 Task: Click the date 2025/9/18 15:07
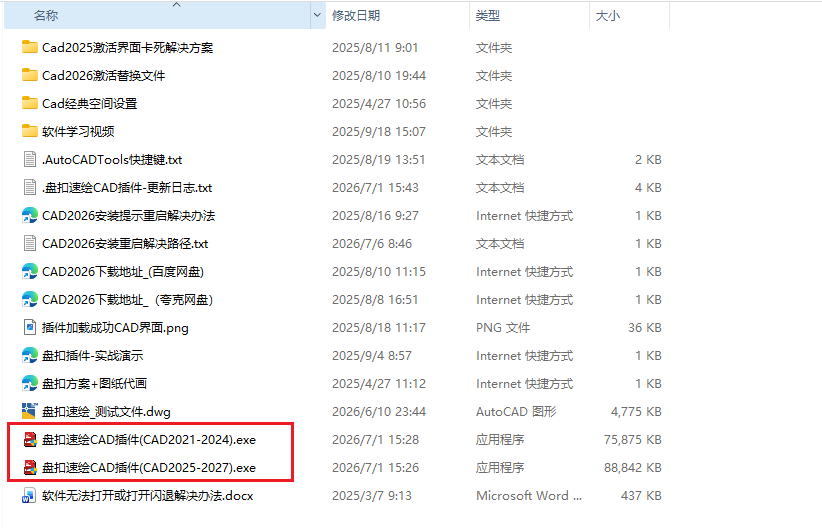[379, 132]
